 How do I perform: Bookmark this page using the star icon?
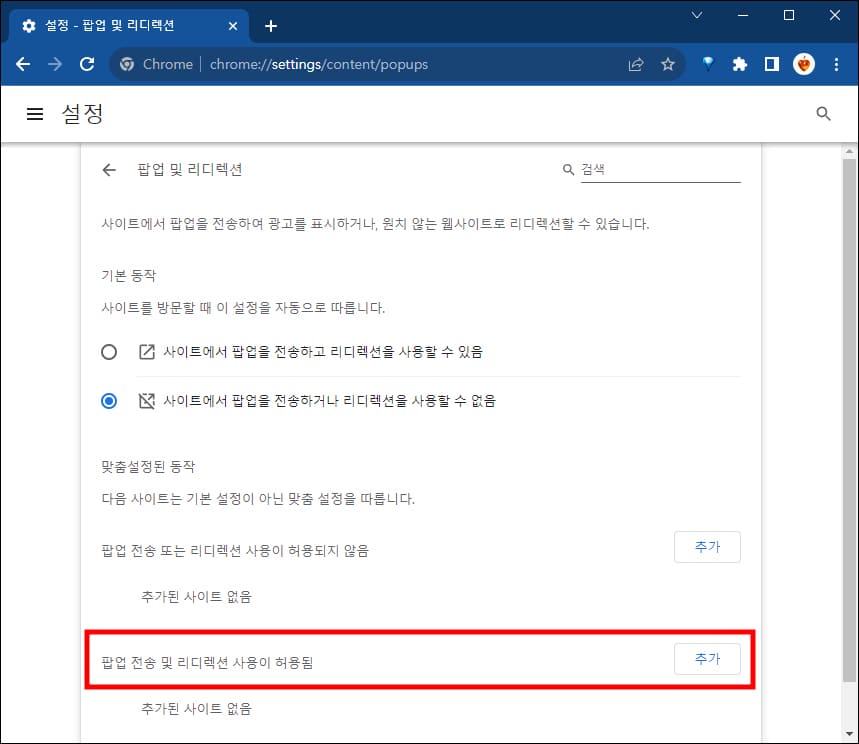point(667,63)
